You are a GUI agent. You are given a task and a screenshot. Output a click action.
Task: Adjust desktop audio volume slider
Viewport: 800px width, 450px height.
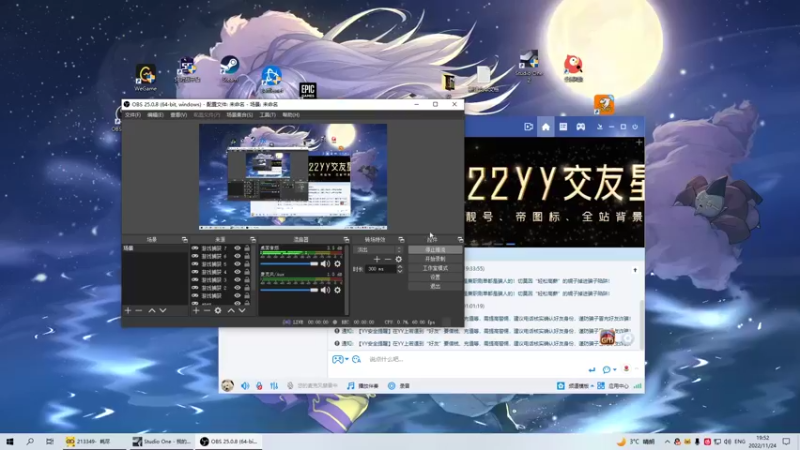click(289, 264)
